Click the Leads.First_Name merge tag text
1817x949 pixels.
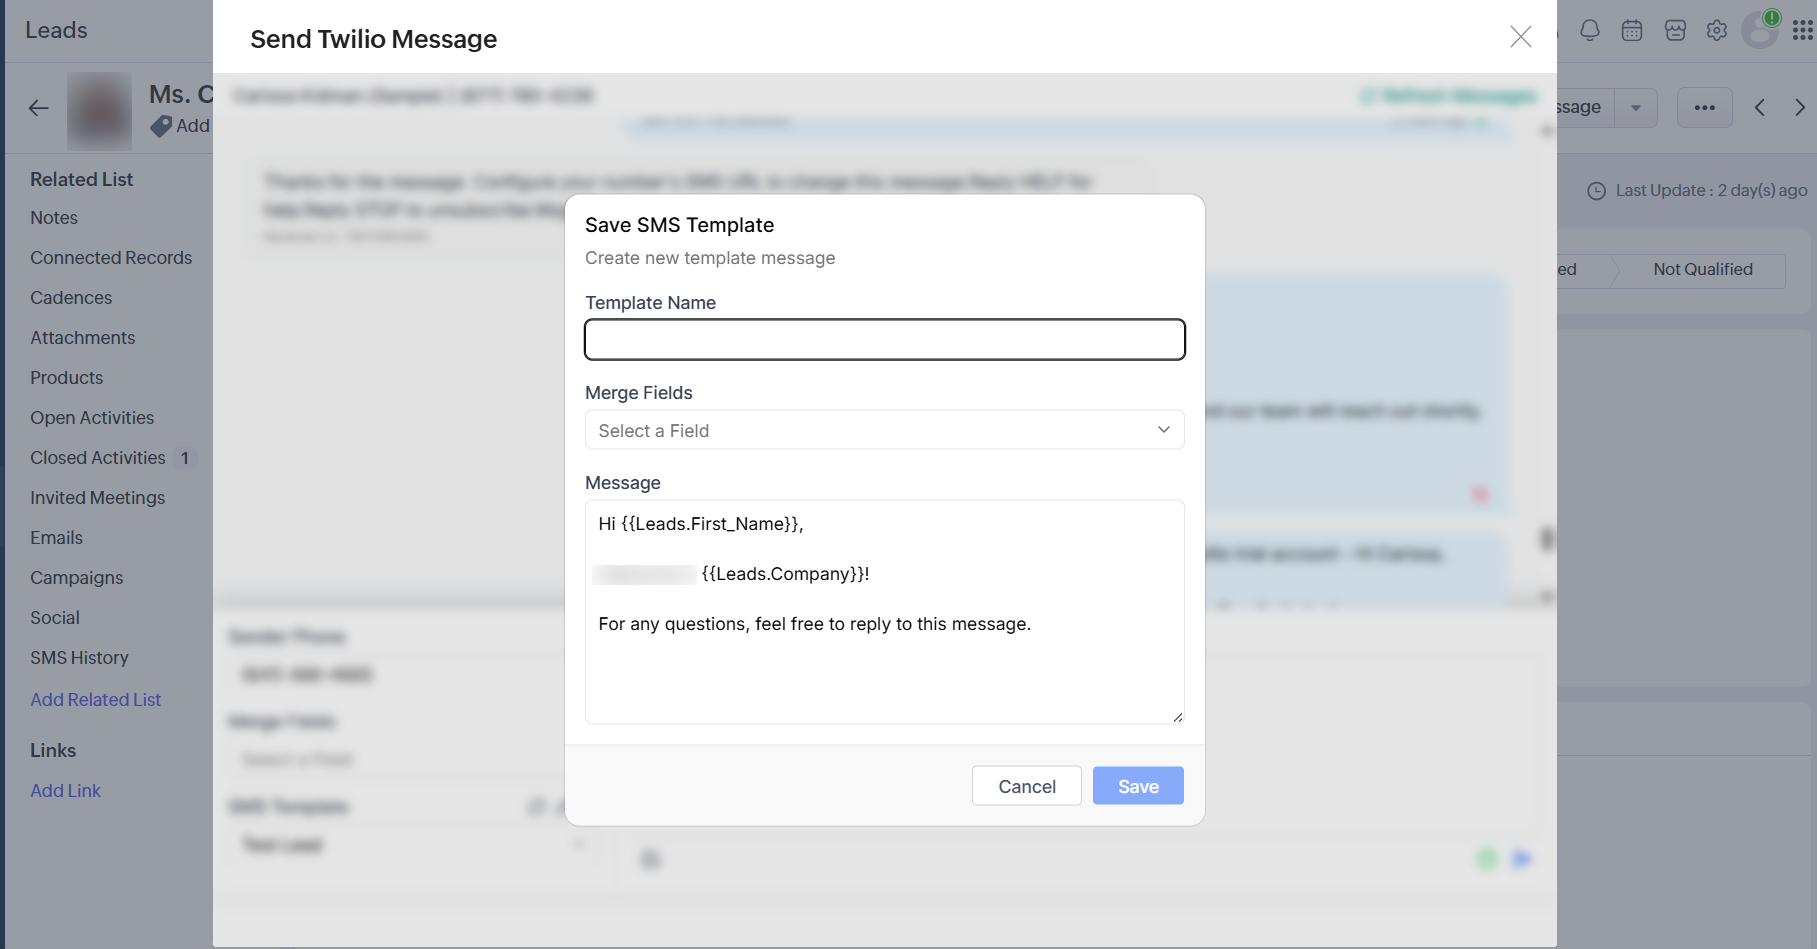(x=711, y=524)
